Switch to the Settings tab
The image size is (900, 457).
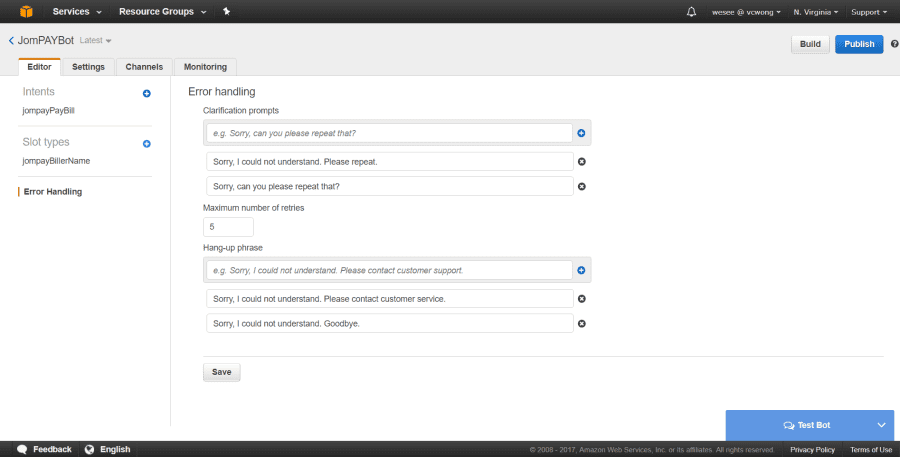tap(88, 67)
